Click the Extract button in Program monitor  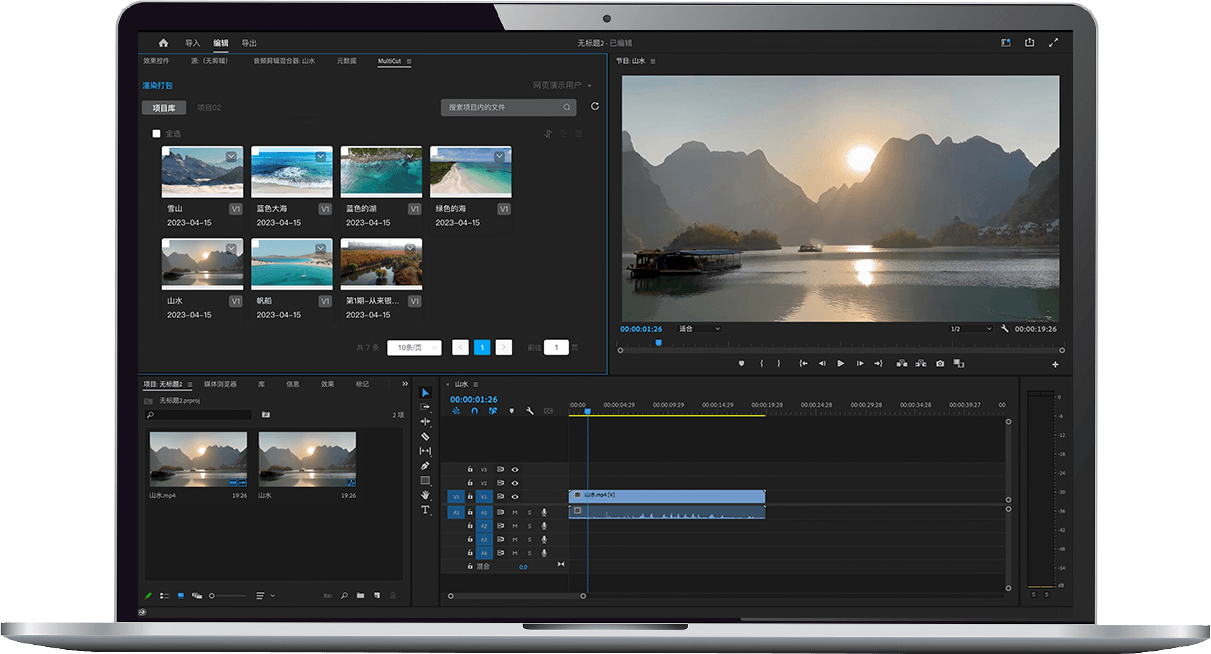click(921, 363)
